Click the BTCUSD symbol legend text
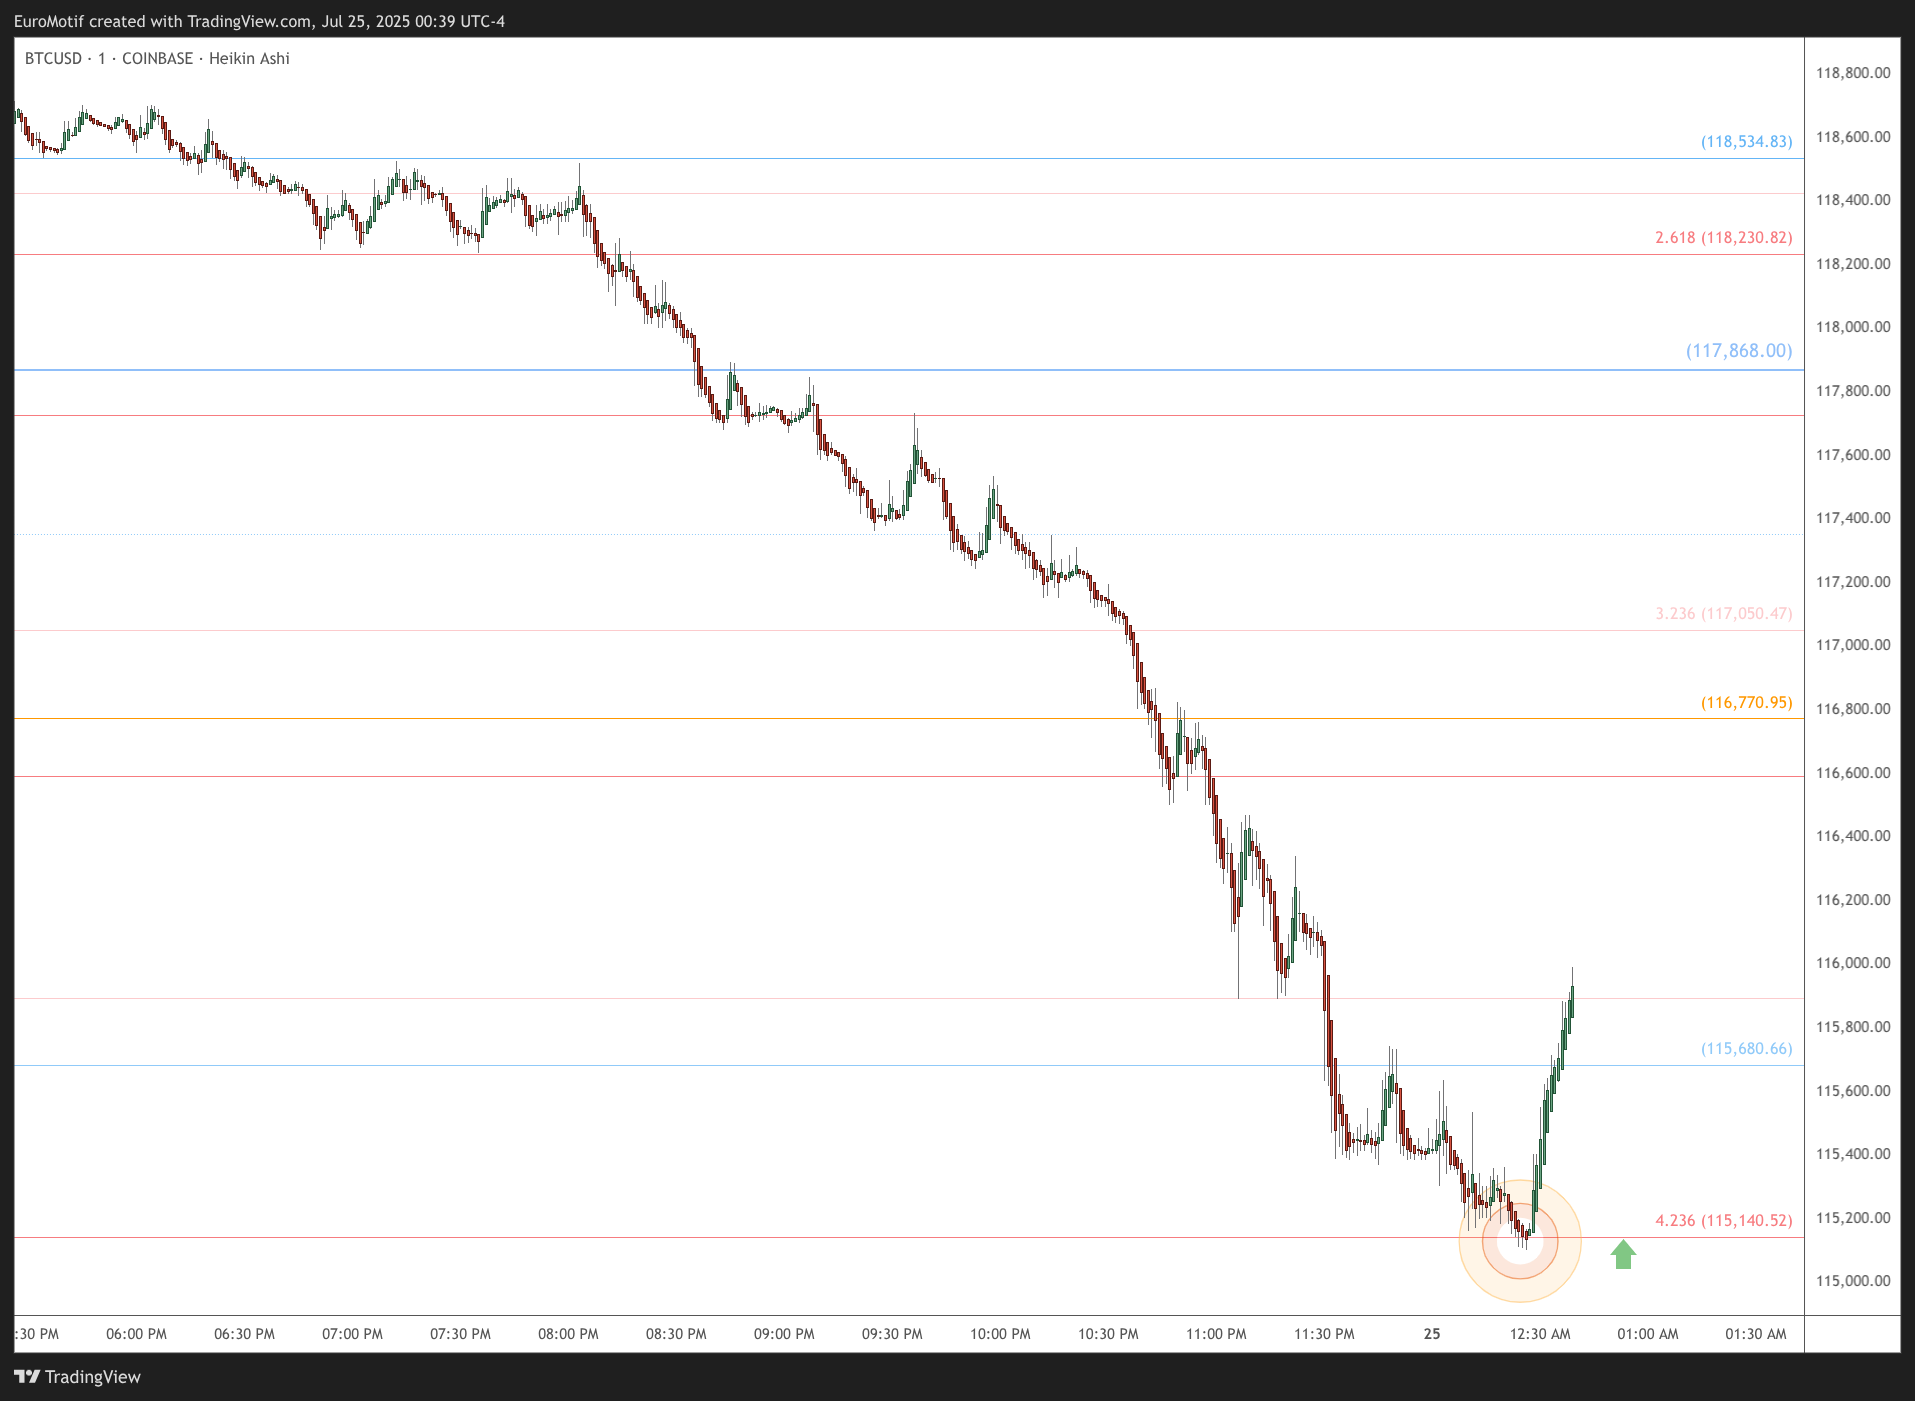Image resolution: width=1915 pixels, height=1401 pixels. pos(157,59)
